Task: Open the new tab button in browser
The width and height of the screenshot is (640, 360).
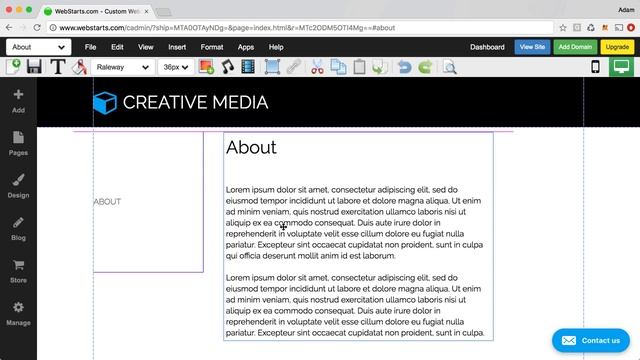Action: 164,13
